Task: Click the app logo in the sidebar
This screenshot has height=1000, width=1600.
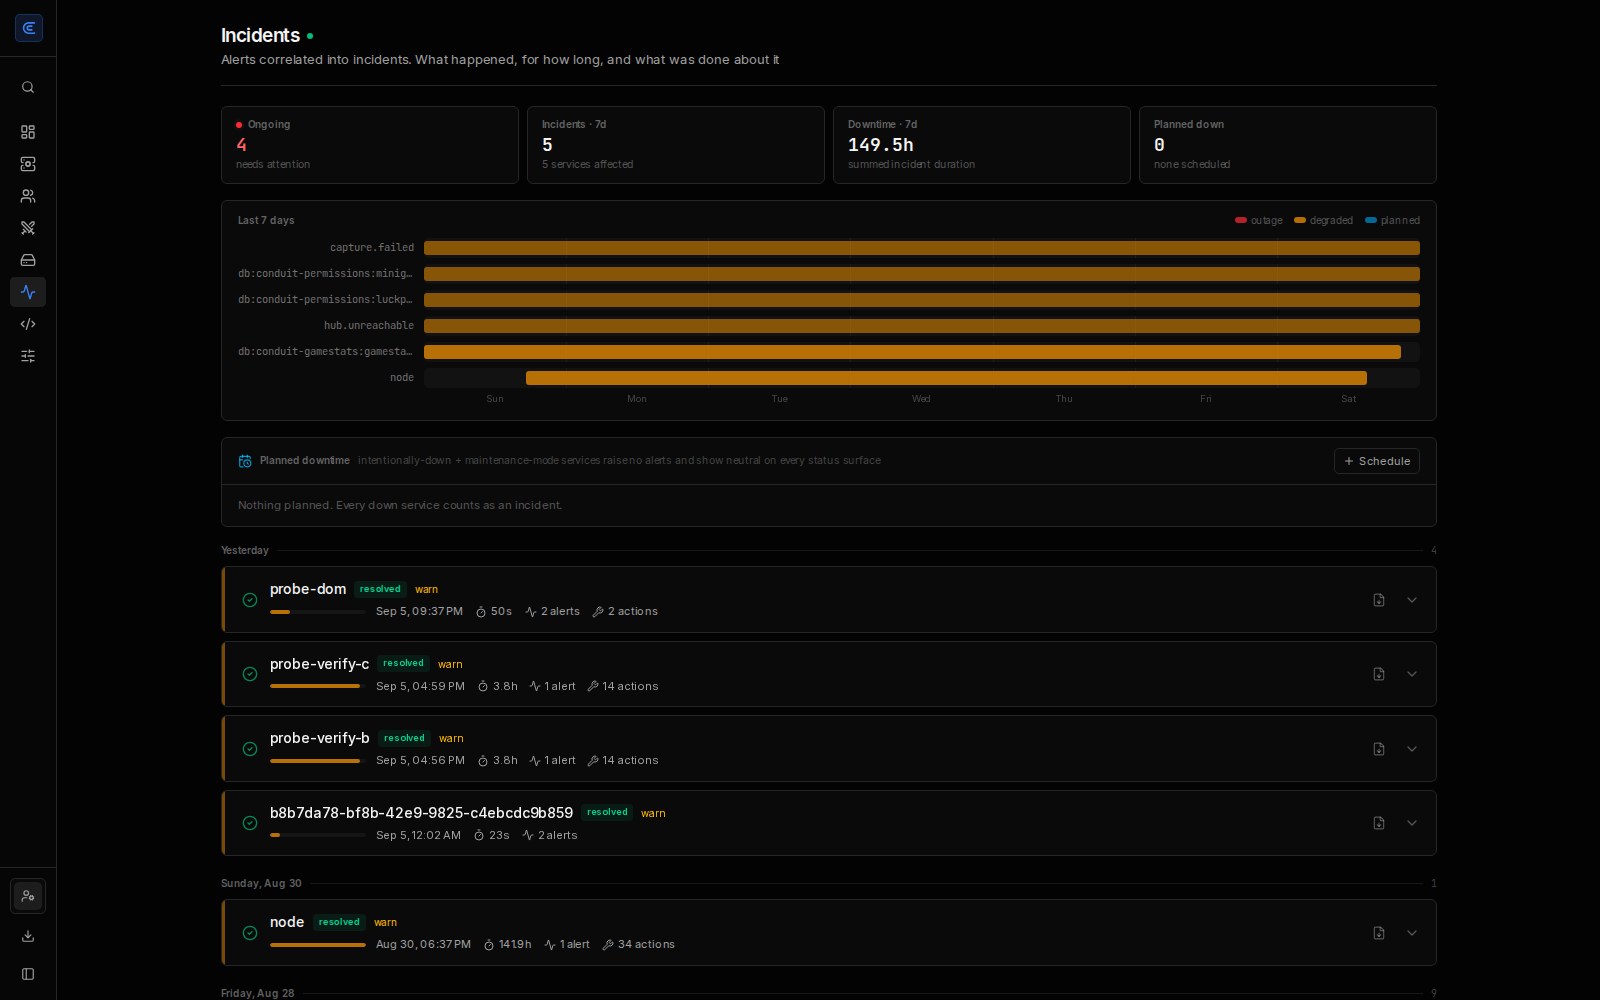Action: click(x=29, y=28)
